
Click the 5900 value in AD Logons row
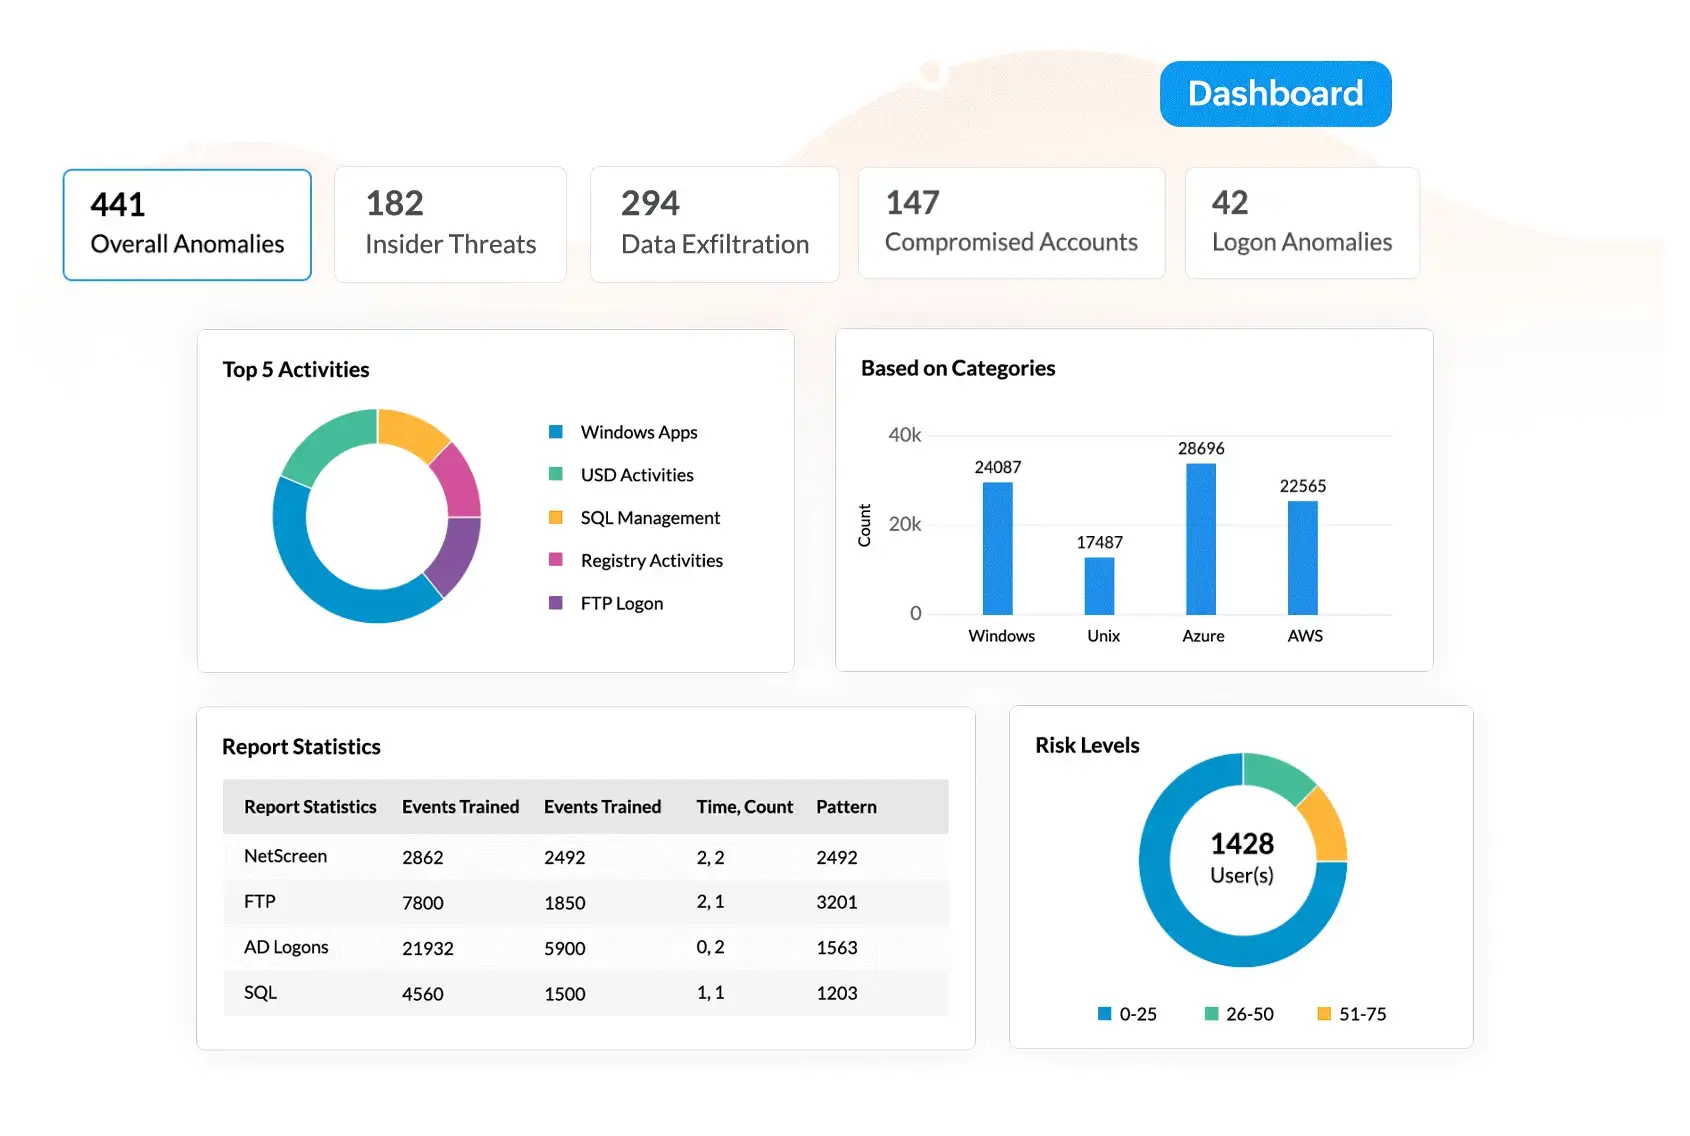point(565,949)
